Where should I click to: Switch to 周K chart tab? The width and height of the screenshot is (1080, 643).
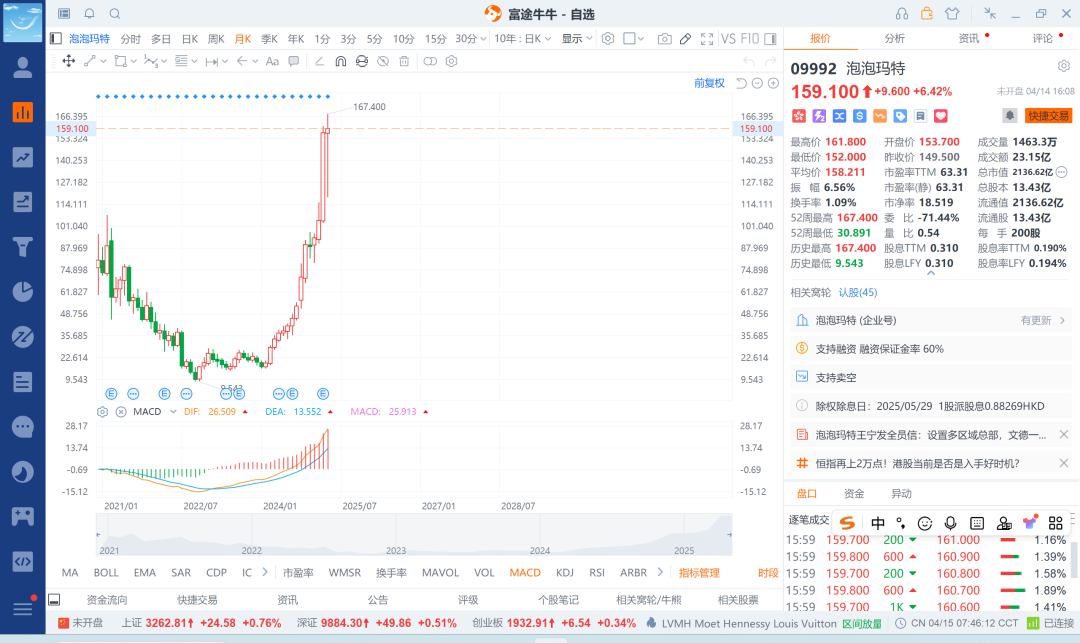tap(216, 39)
